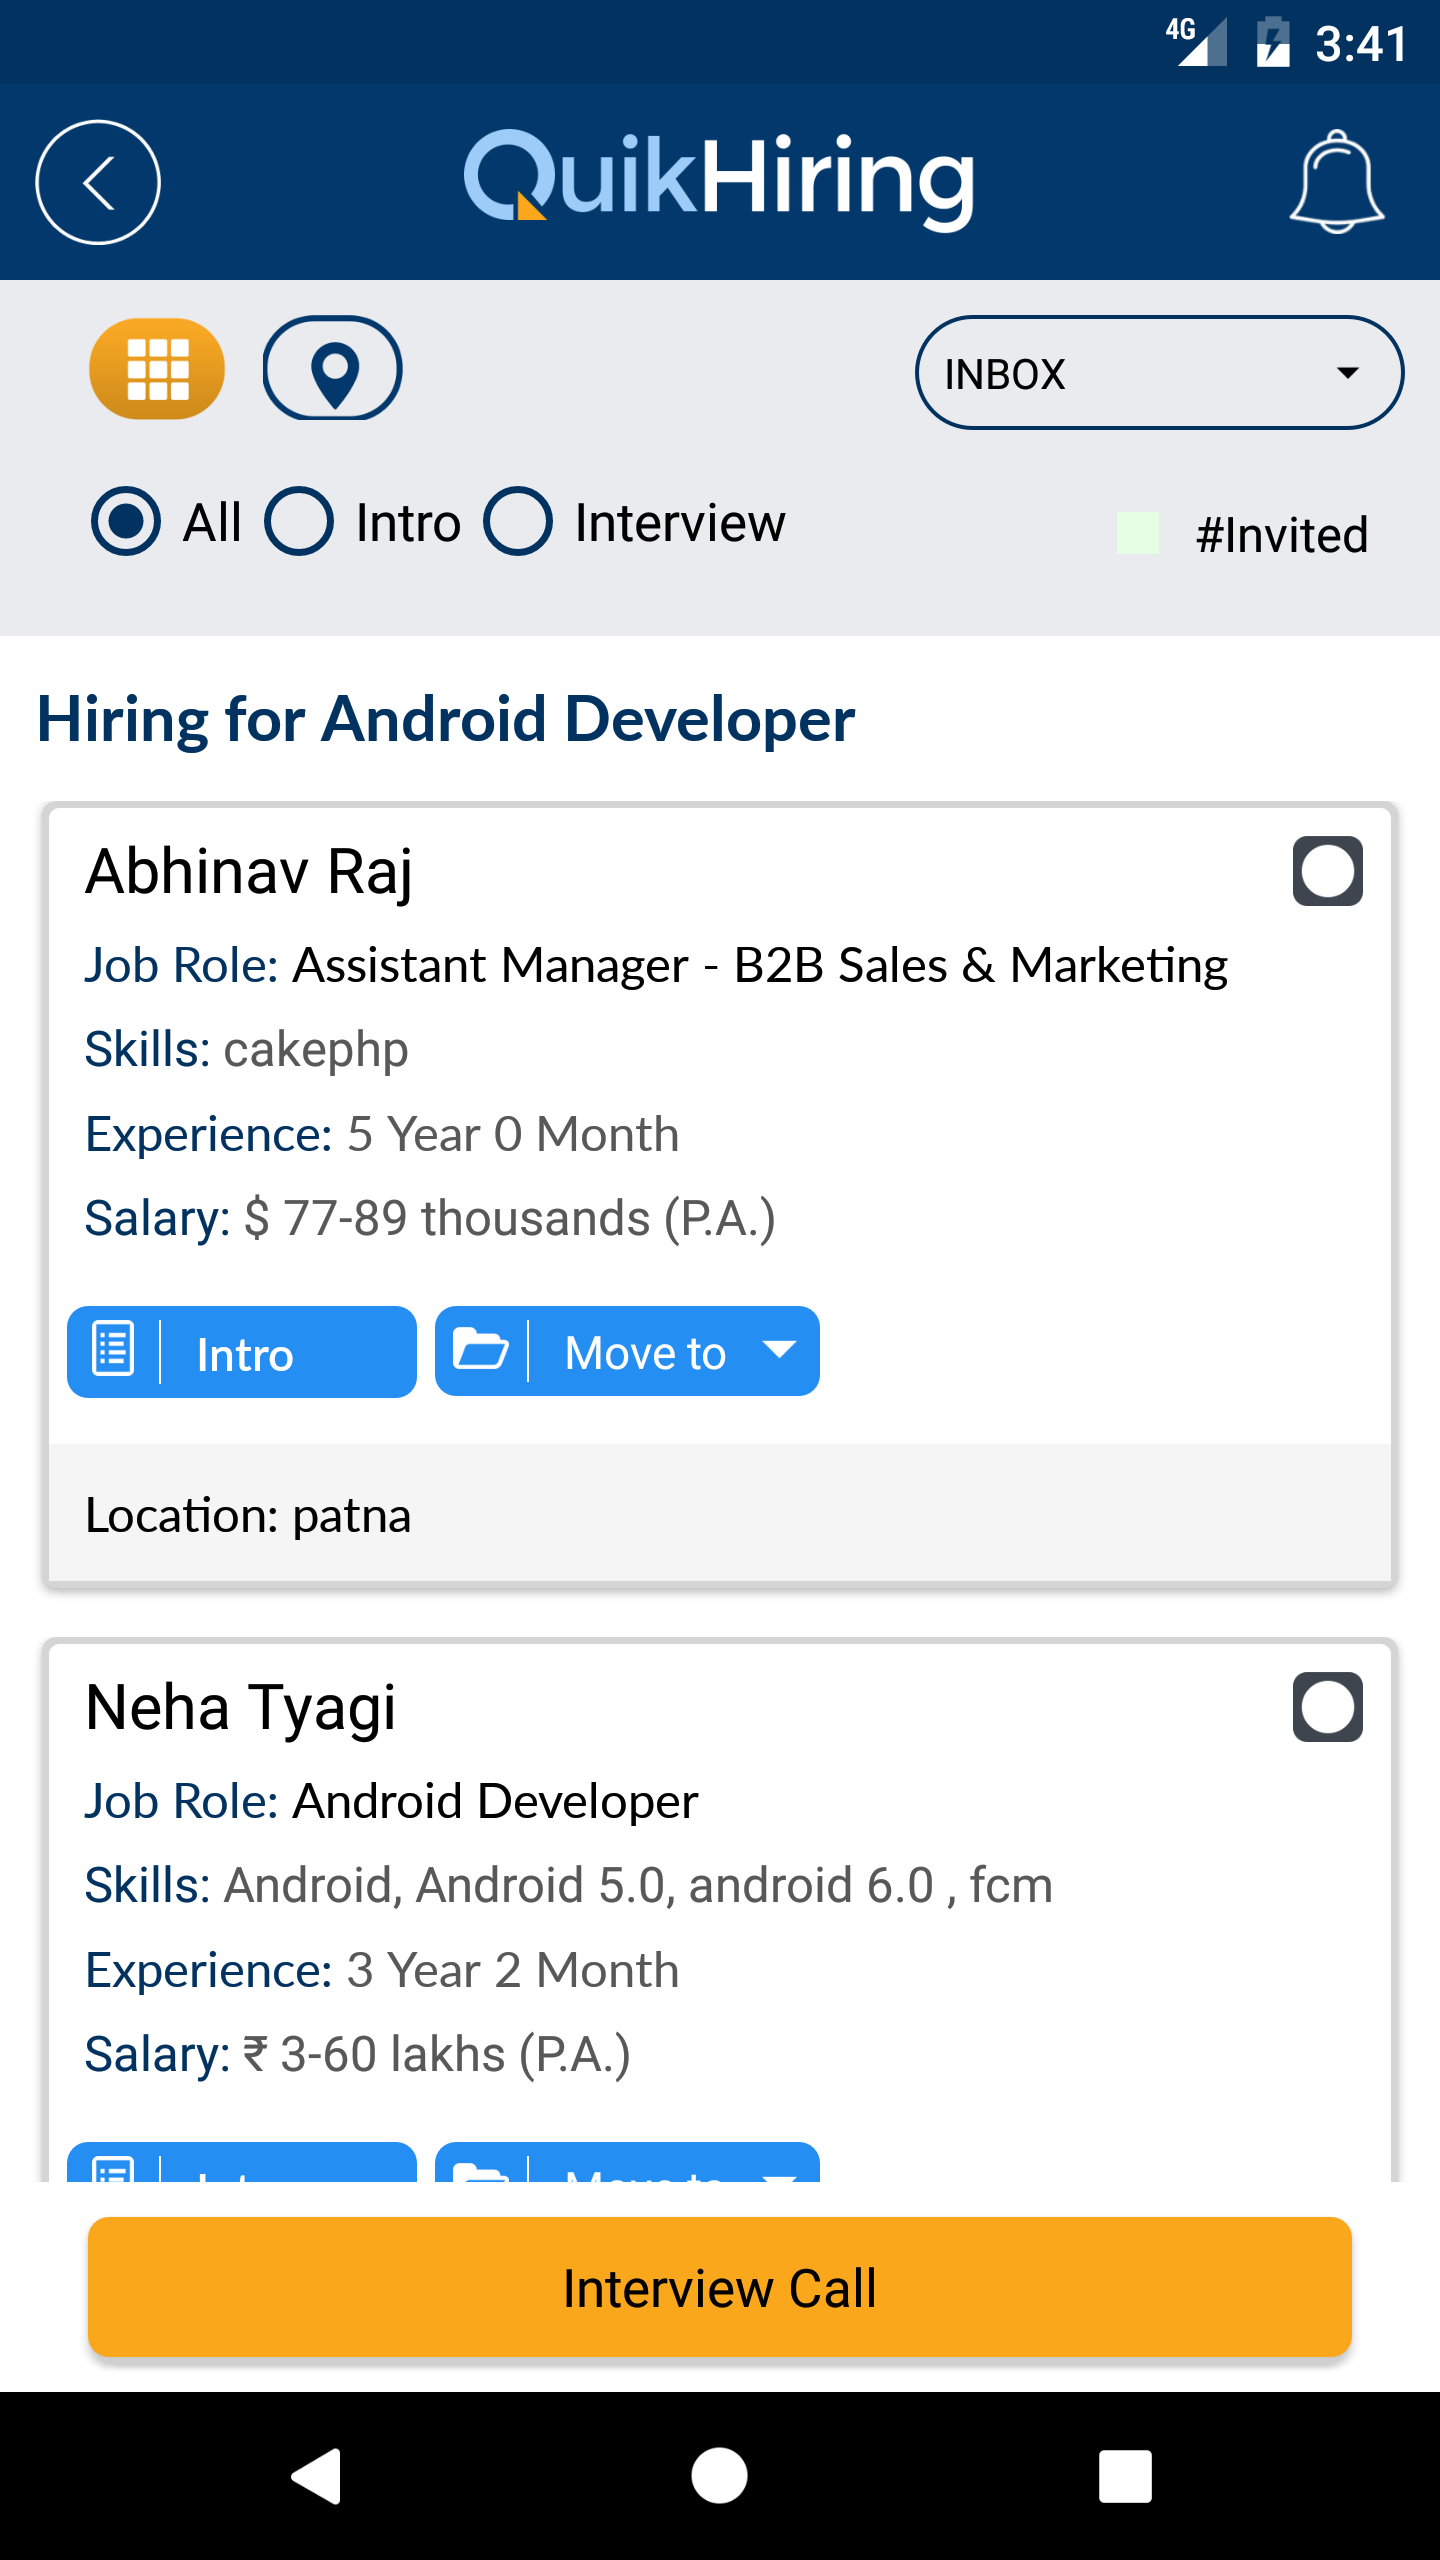
Task: Switch to grid view icon
Action: coord(157,369)
